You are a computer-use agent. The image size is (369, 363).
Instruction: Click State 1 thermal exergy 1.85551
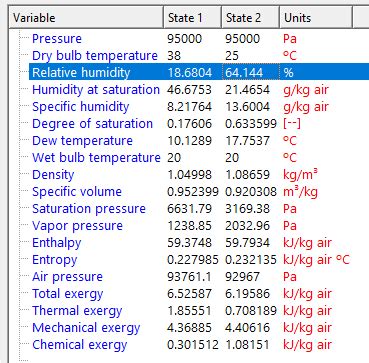[x=189, y=311]
